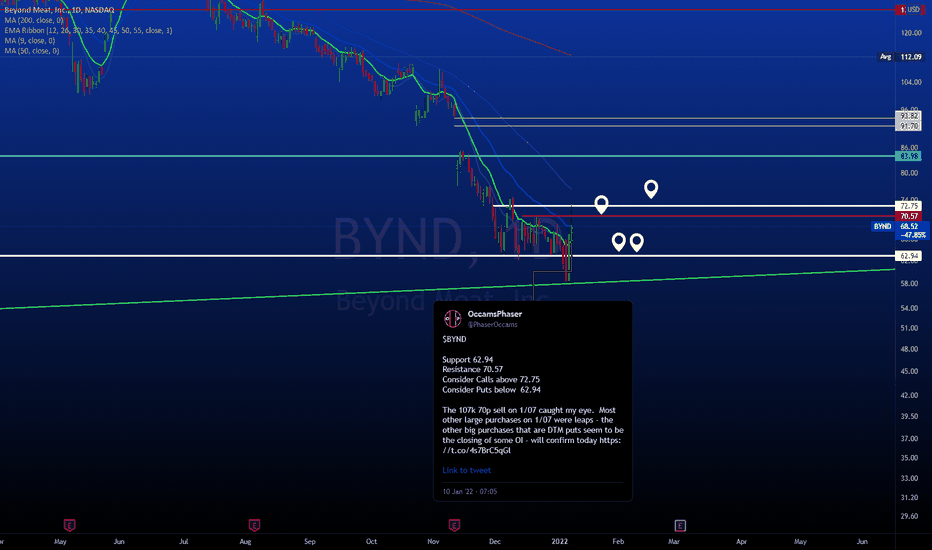The height and width of the screenshot is (550, 932).
Task: Click the 93.82 price label
Action: pyautogui.click(x=909, y=116)
